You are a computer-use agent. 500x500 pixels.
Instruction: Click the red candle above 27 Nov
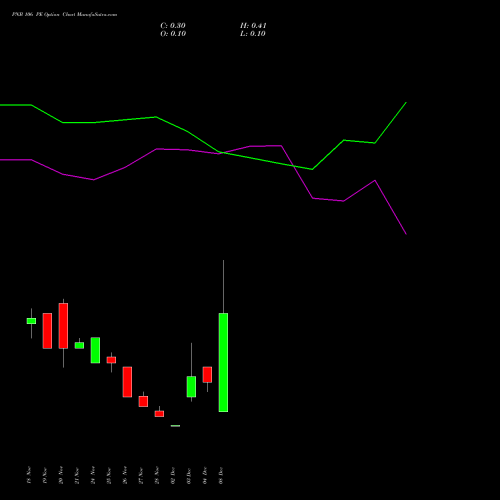tap(143, 401)
